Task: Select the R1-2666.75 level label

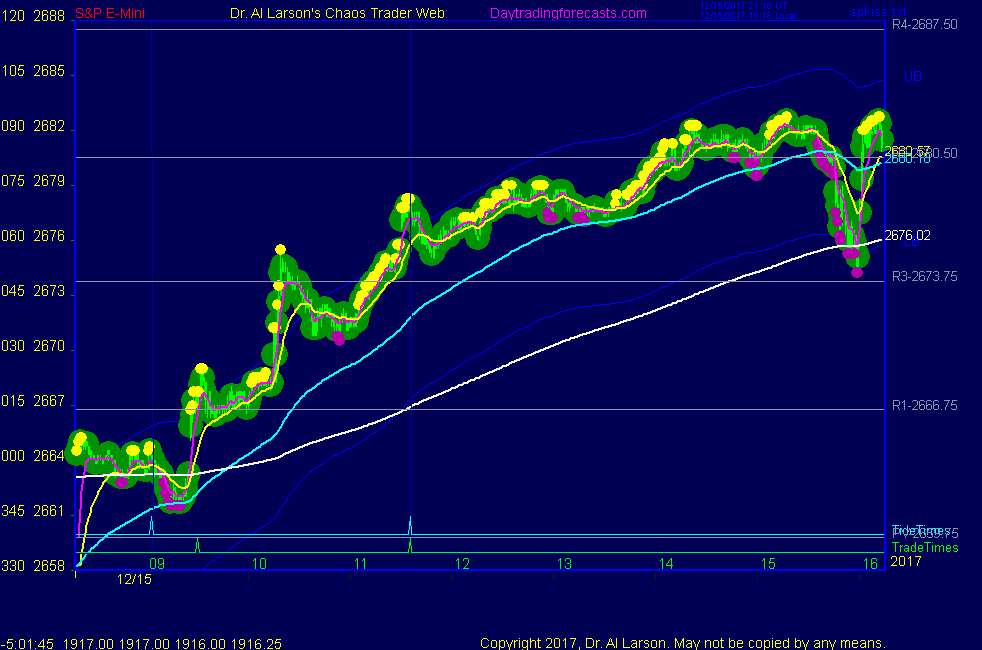Action: point(924,405)
